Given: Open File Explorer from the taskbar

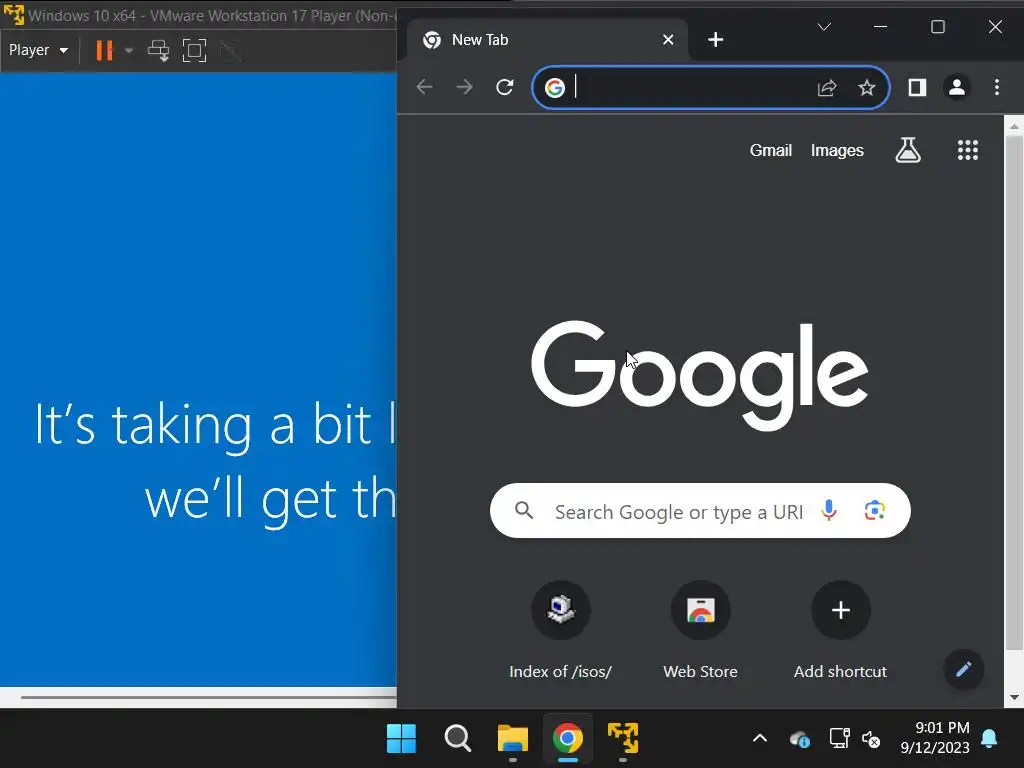Looking at the screenshot, I should click(x=513, y=739).
